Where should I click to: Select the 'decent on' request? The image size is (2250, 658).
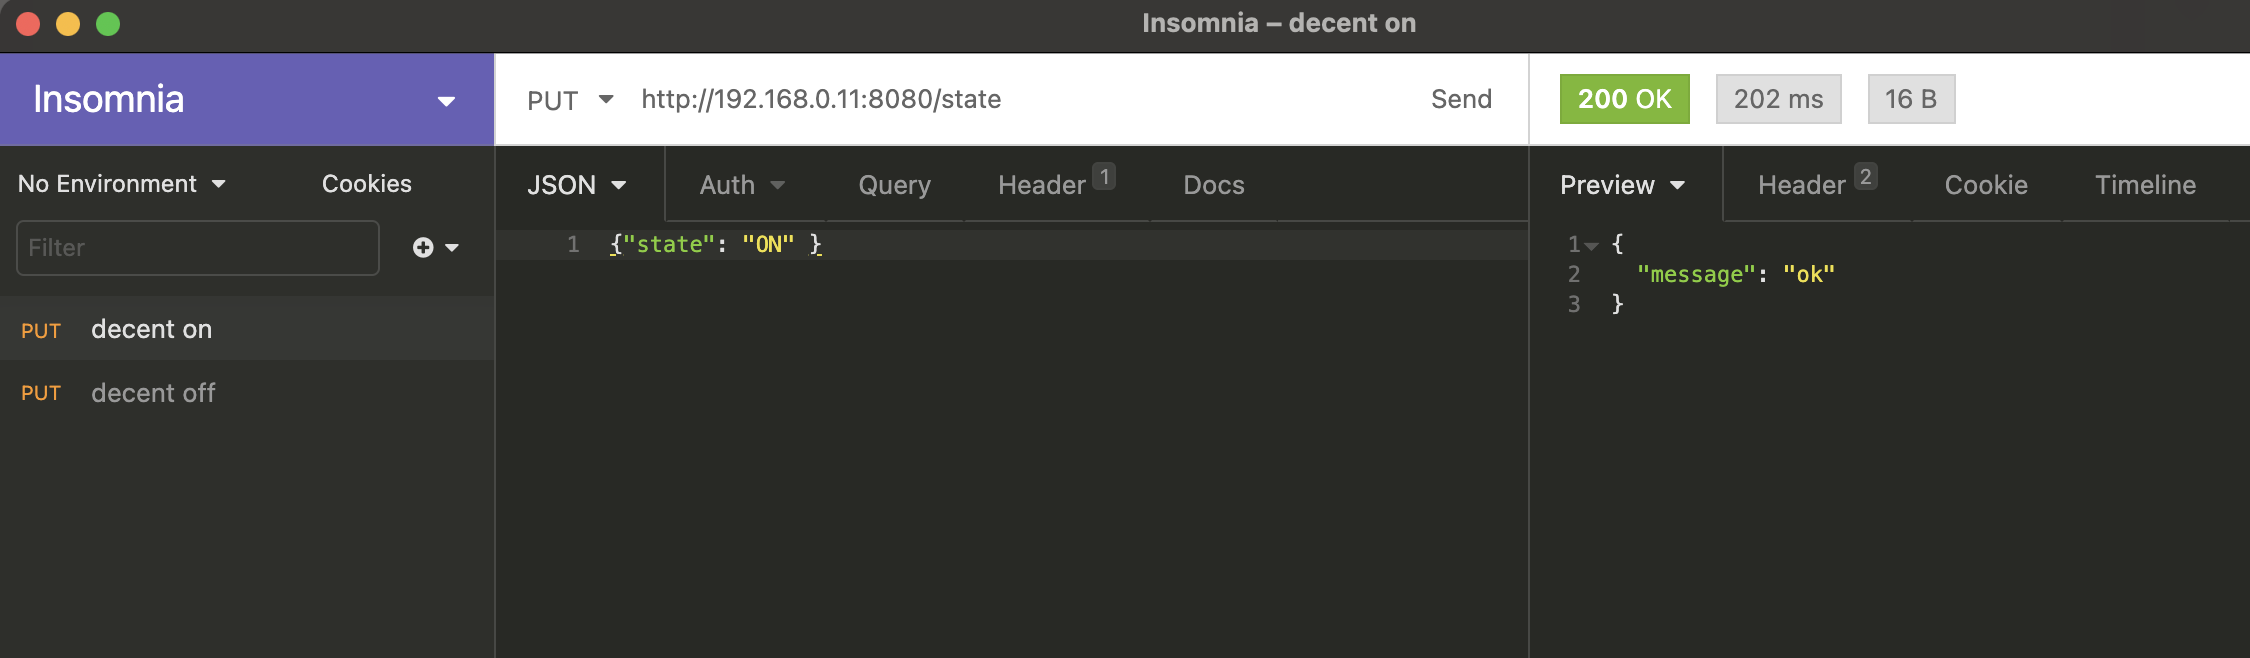tap(151, 329)
